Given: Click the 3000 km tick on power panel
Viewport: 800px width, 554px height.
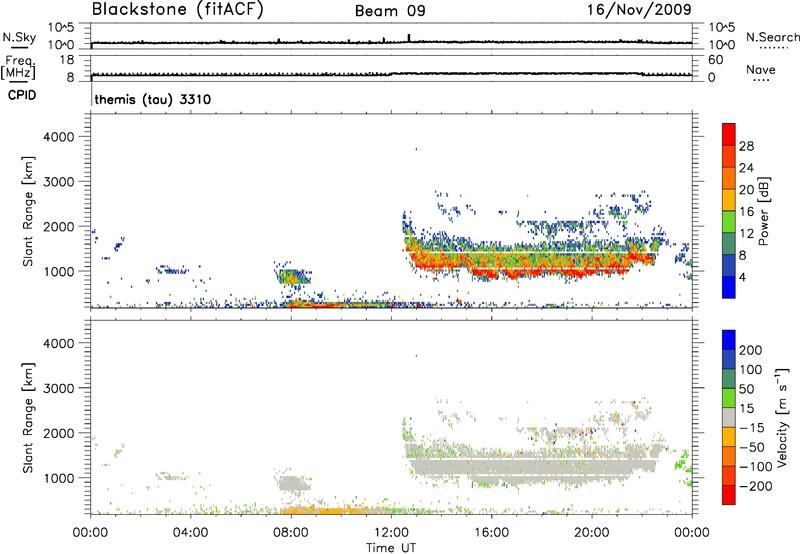Looking at the screenshot, I should click(x=59, y=182).
